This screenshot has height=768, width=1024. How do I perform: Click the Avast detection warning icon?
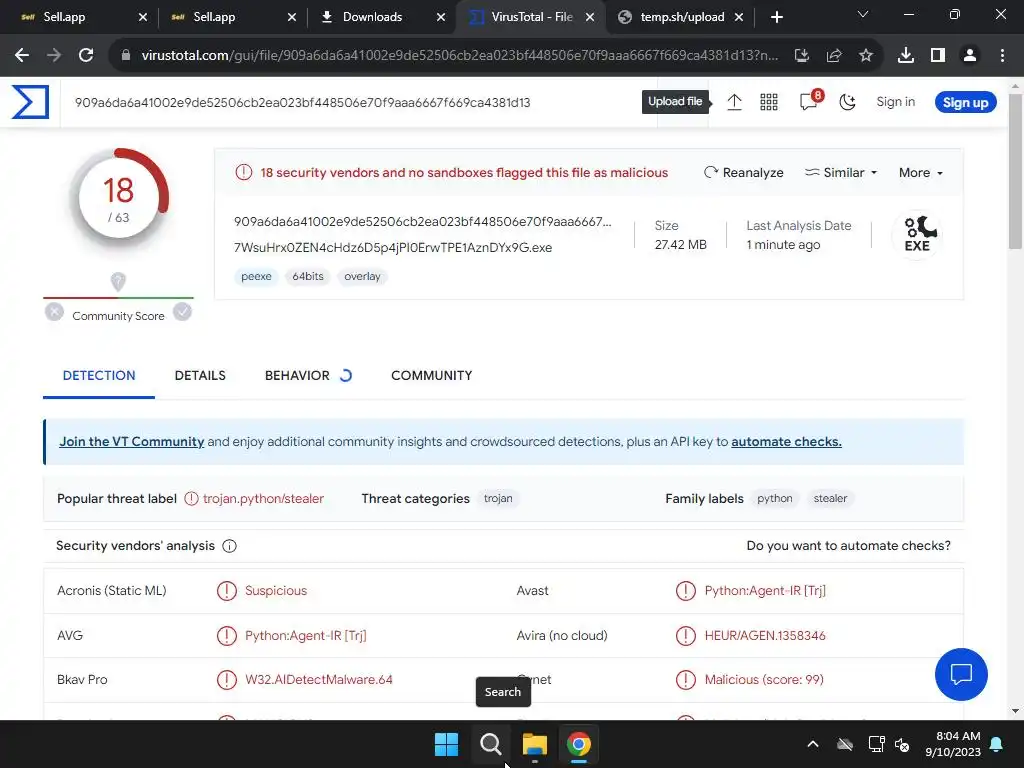[686, 590]
